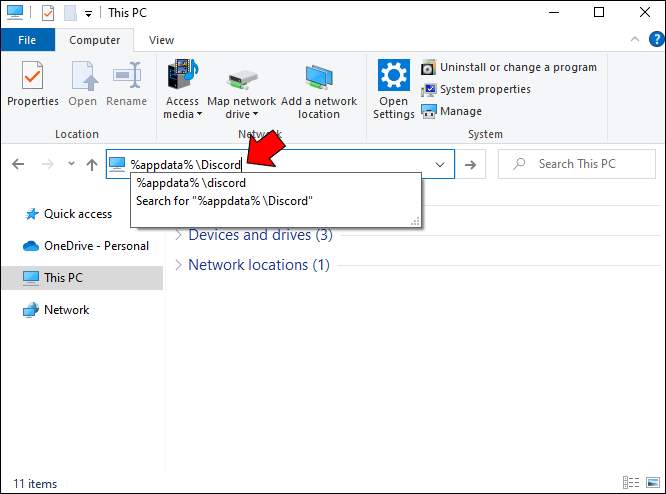Open Customize Quick Access Toolbar dropdown

point(88,14)
